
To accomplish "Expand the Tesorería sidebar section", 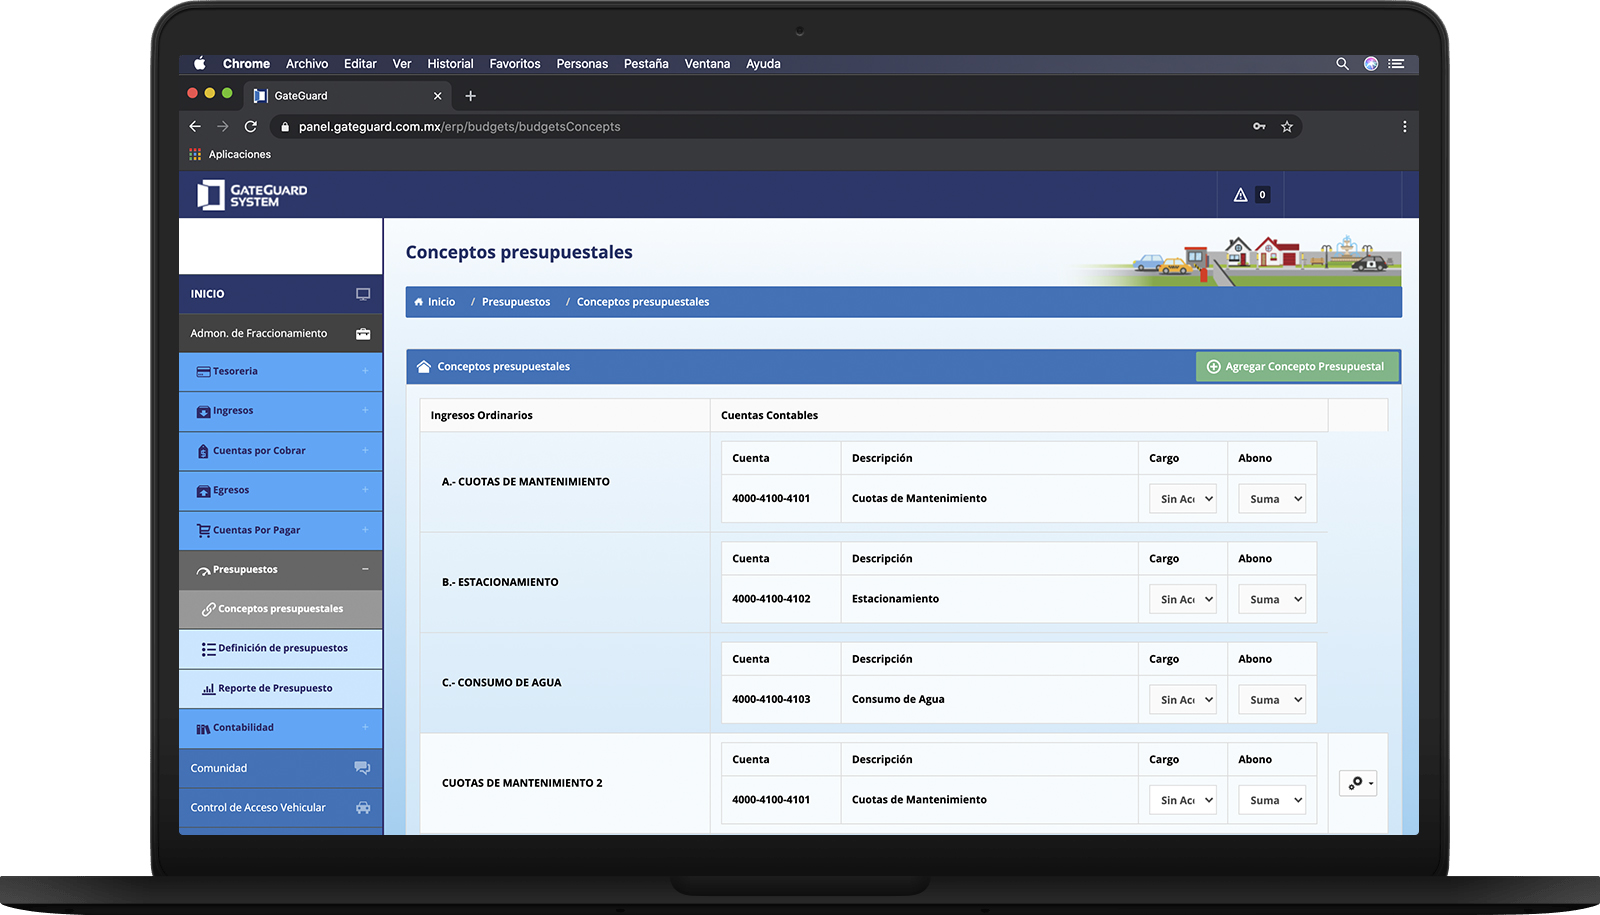I will (281, 372).
